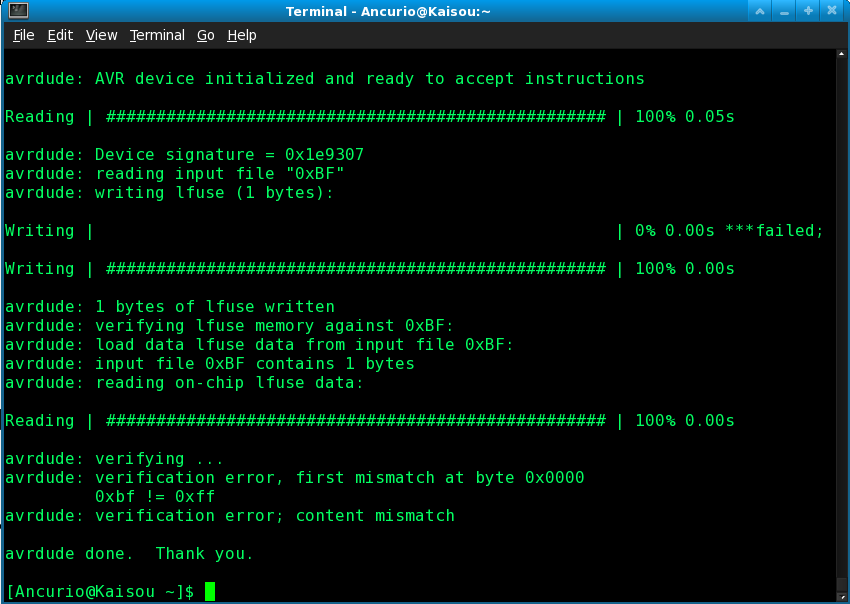Maximize the terminal window
The image size is (850, 604).
tap(808, 11)
